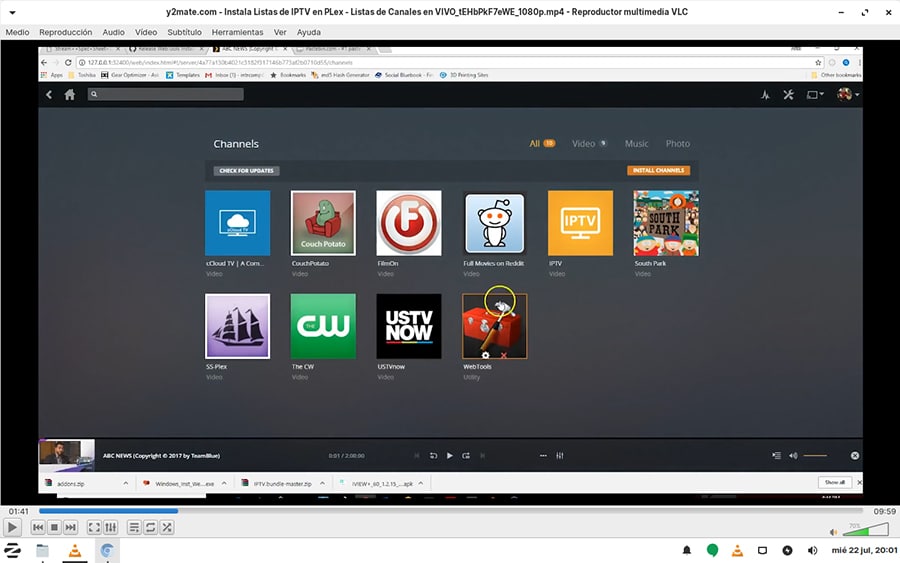The image size is (900, 563).
Task: Open Plex play queue icon
Action: pyautogui.click(x=777, y=456)
